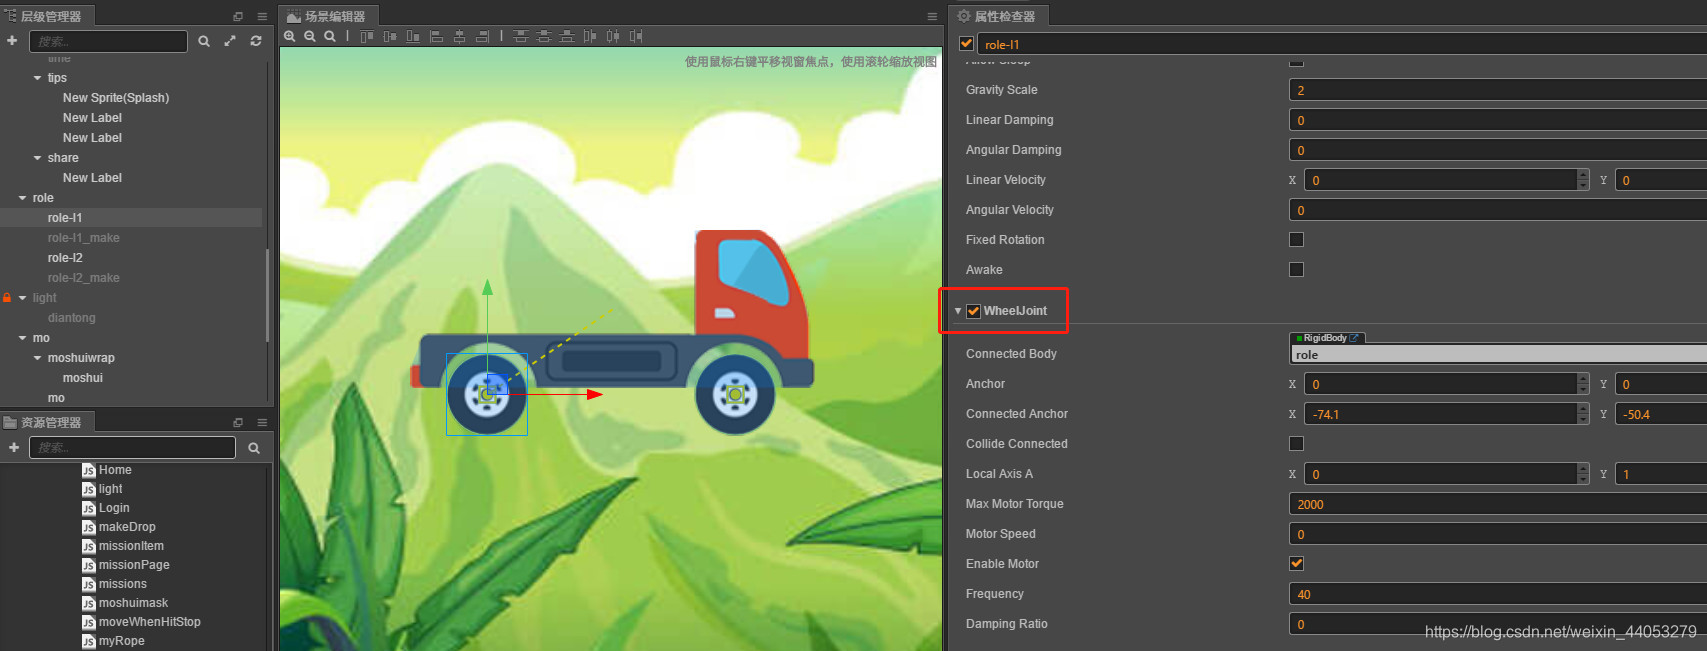Add new node in hierarchy panel
This screenshot has width=1707, height=651.
point(12,41)
